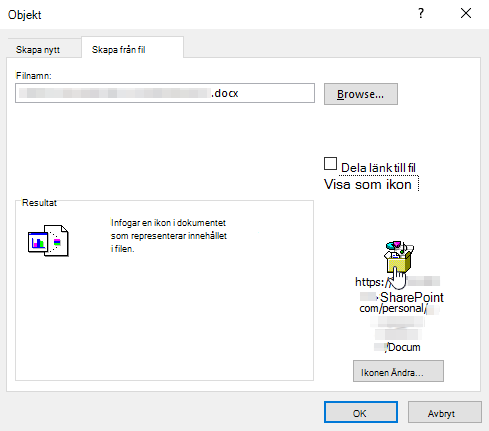Switch to the Skapa nytt tab
Image resolution: width=489 pixels, height=431 pixels.
[x=44, y=49]
